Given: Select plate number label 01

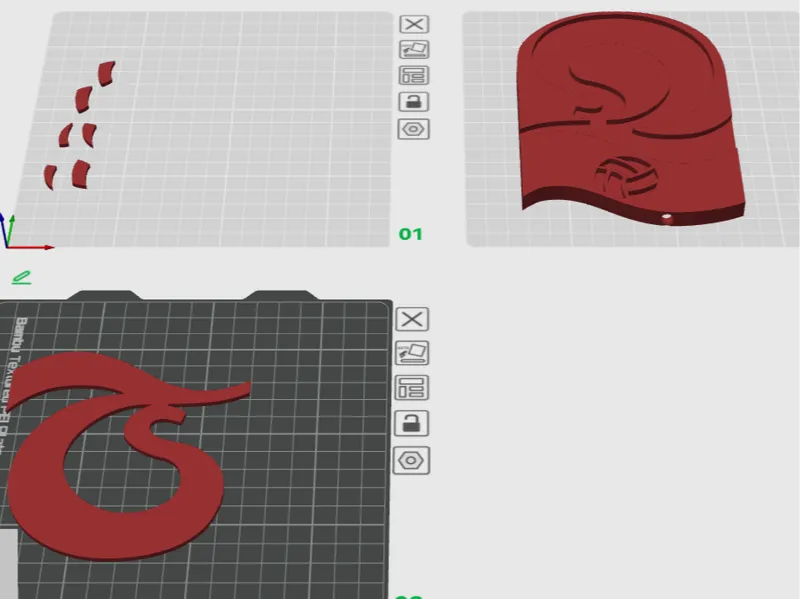Looking at the screenshot, I should coord(411,234).
